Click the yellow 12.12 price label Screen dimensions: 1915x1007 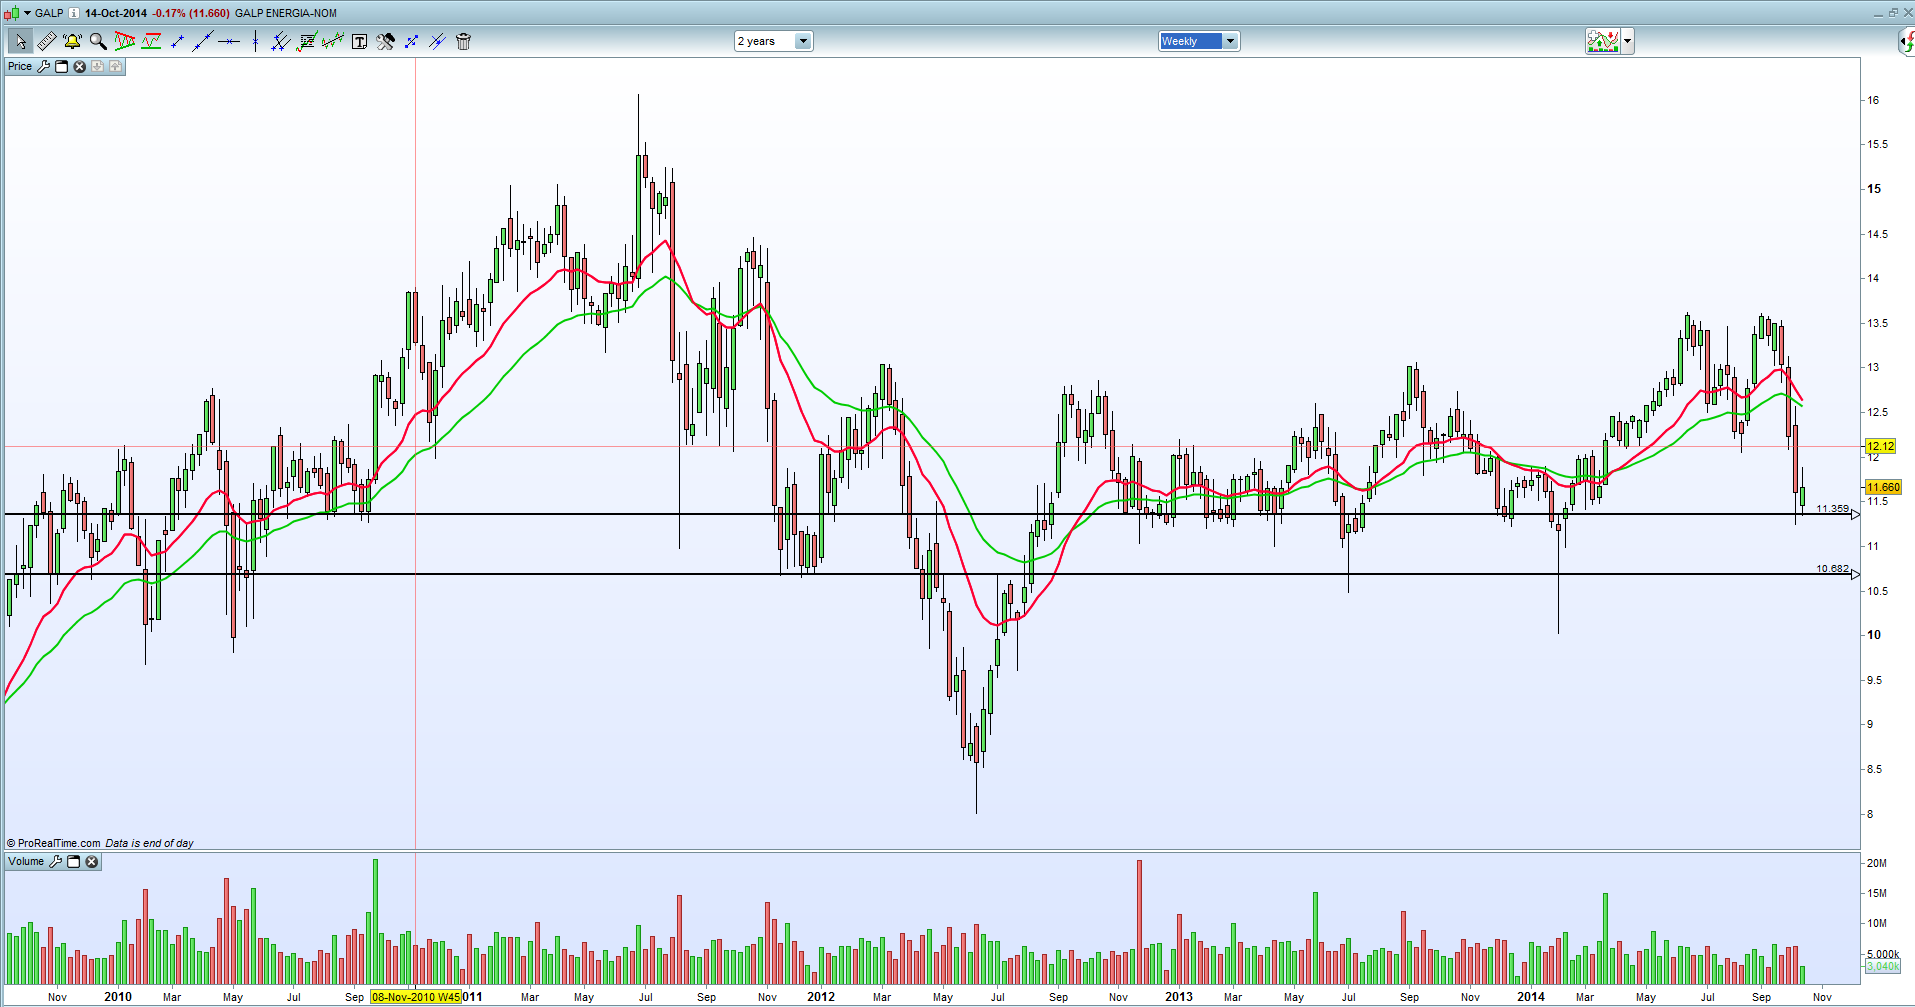[1880, 446]
